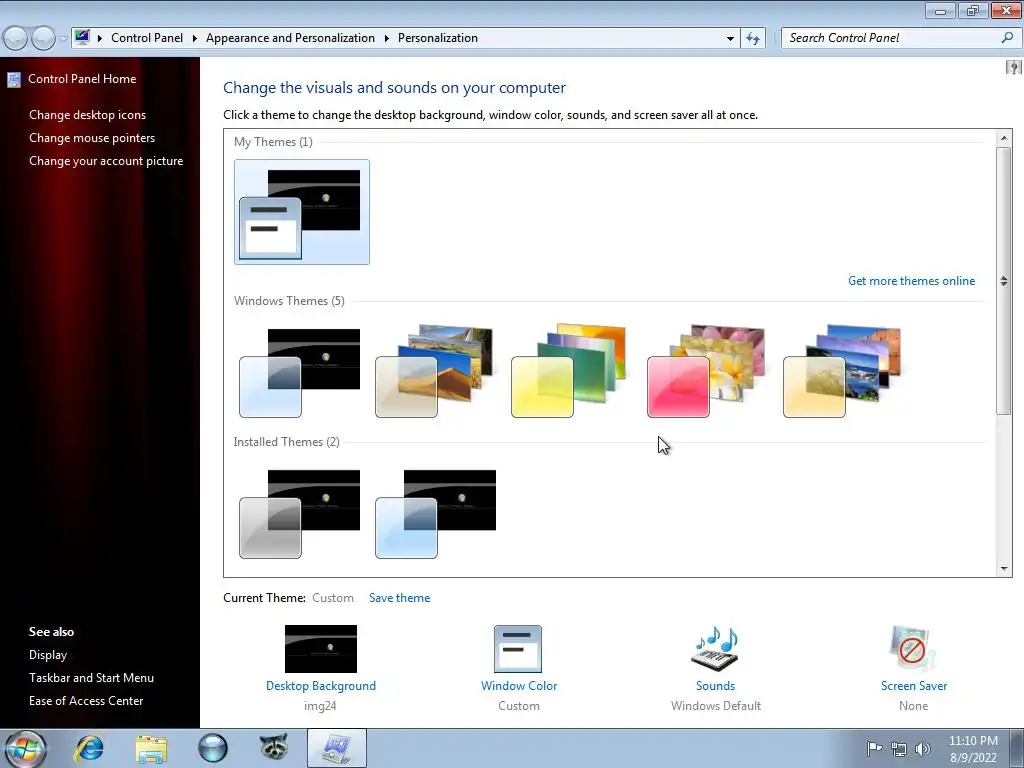Click the Desktop Background text link
This screenshot has height=768, width=1024.
point(321,686)
